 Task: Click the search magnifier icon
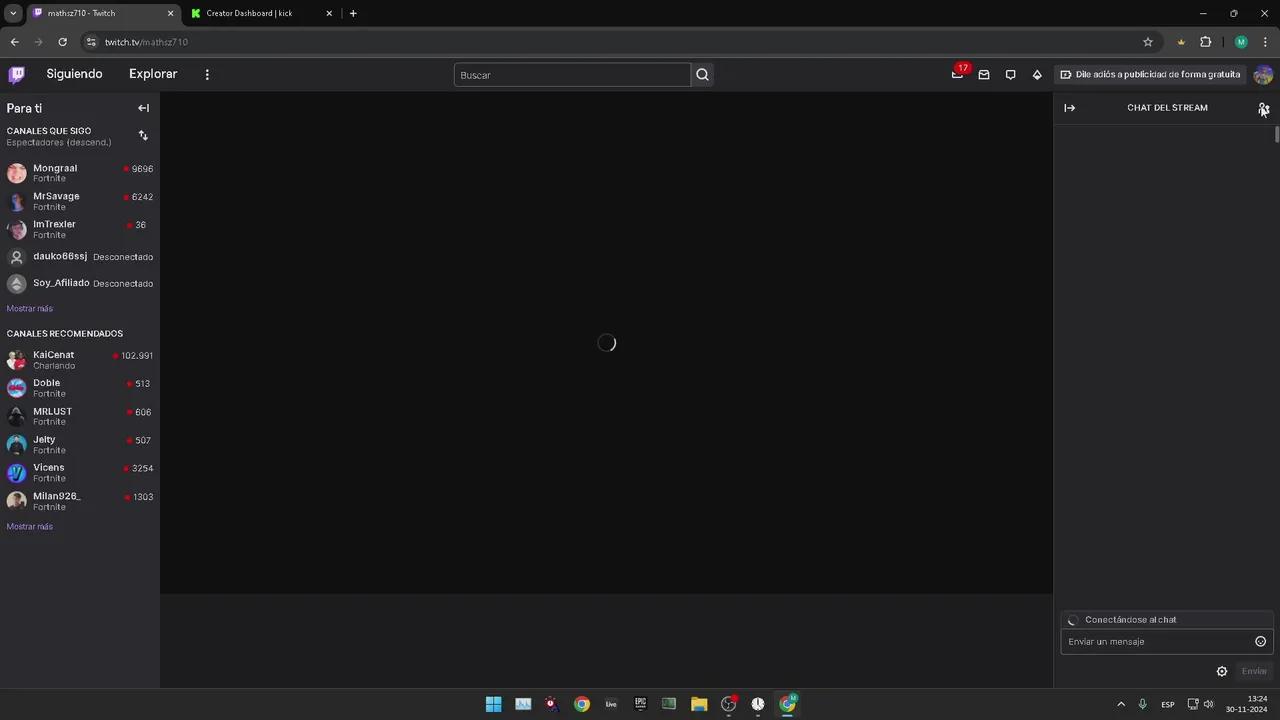point(702,74)
